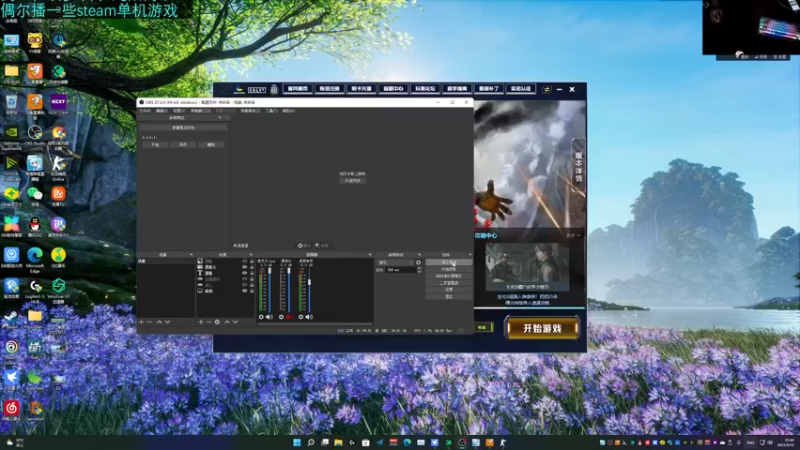The width and height of the screenshot is (800, 450).
Task: Open 玩家论坛 tab in game launcher
Action: [x=425, y=89]
